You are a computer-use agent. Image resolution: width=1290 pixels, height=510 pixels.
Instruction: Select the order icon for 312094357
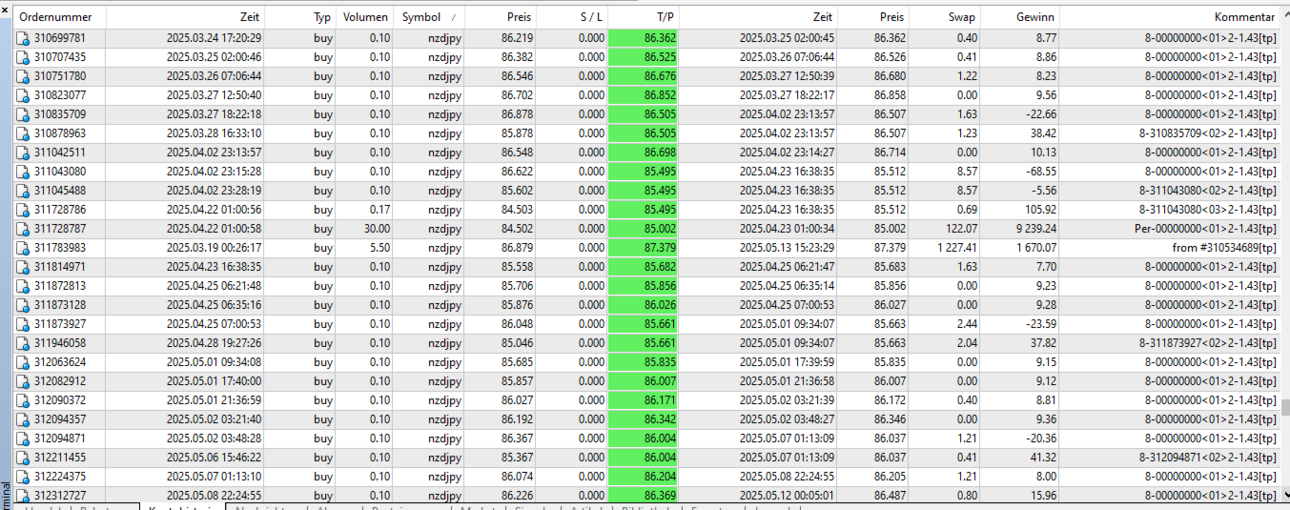click(x=23, y=419)
